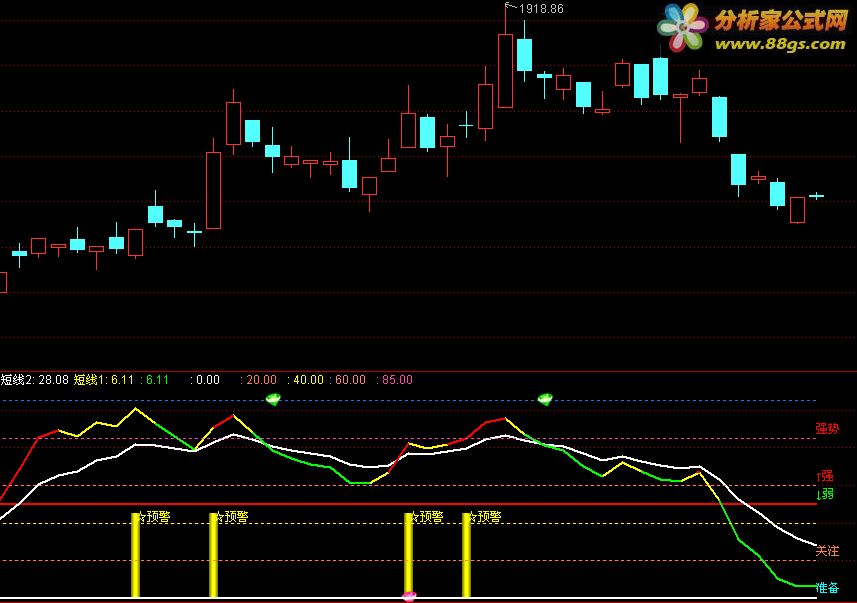
Task: Click the tall red candlestick under 1918.86
Action: (506, 70)
